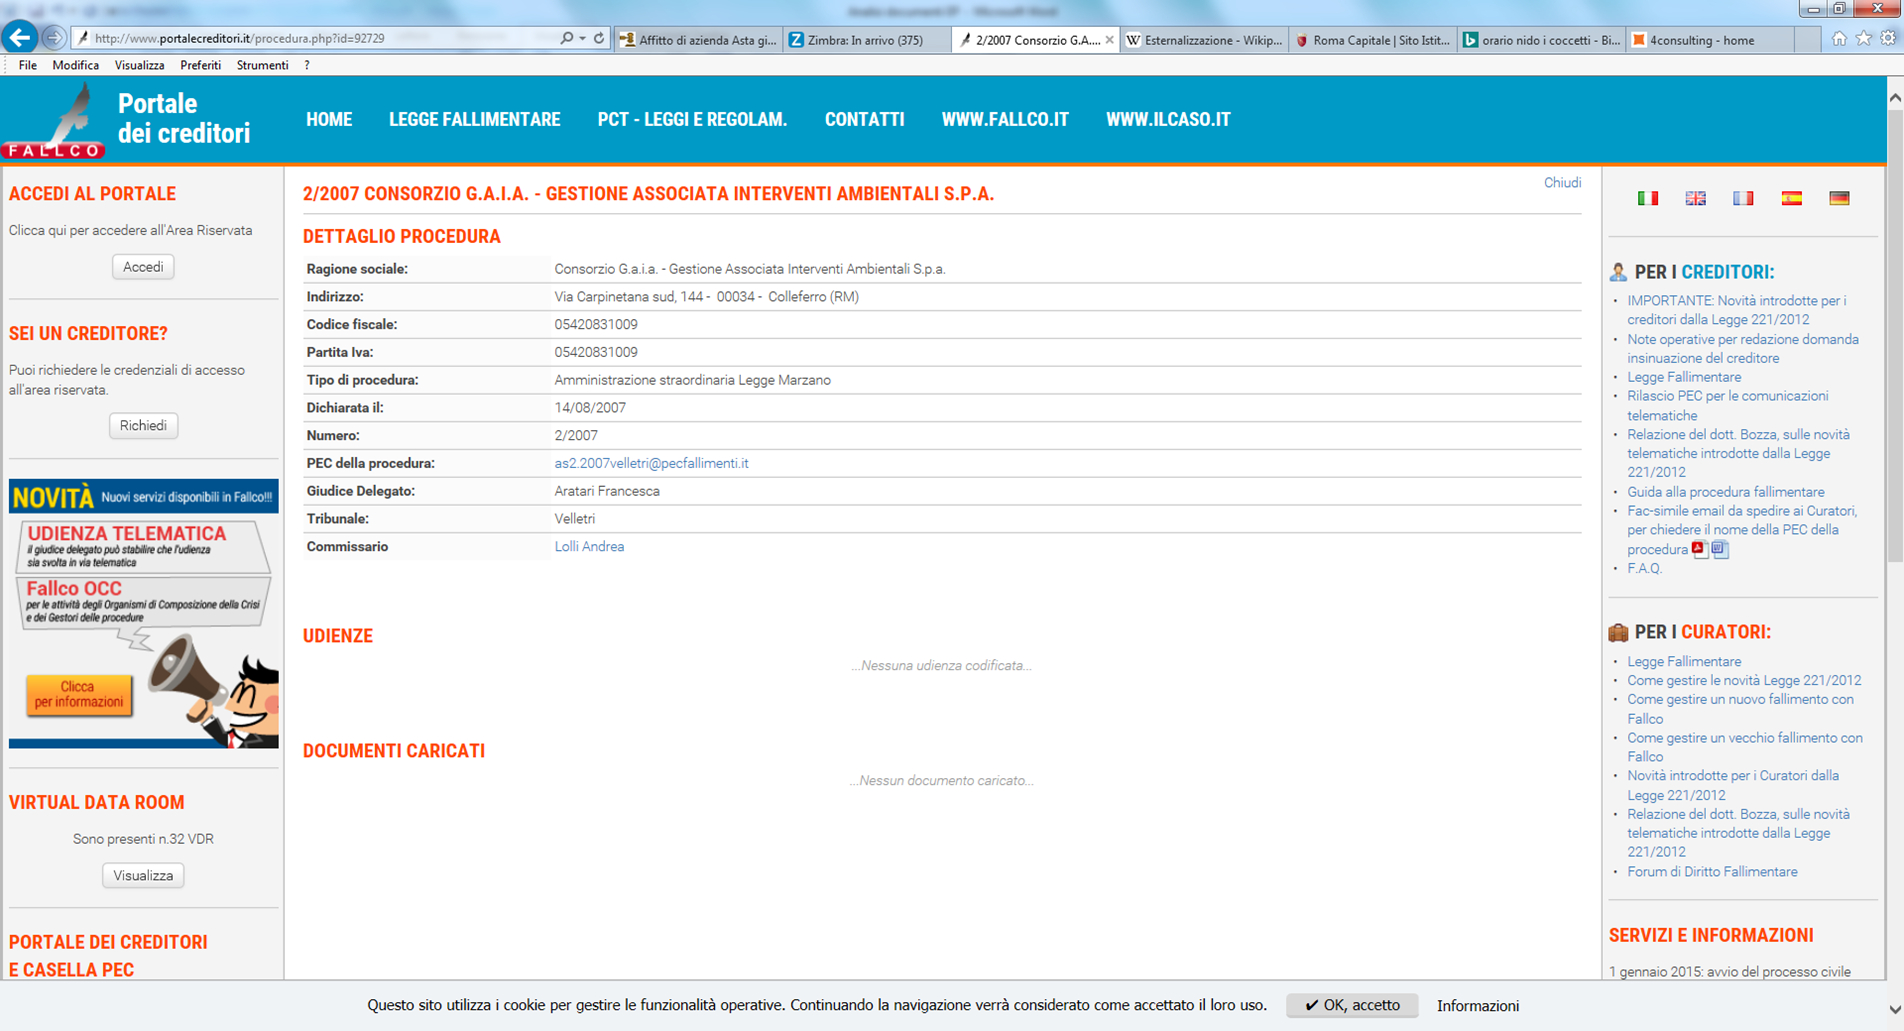
Task: Click the Richiedi credentials button
Action: click(x=143, y=426)
